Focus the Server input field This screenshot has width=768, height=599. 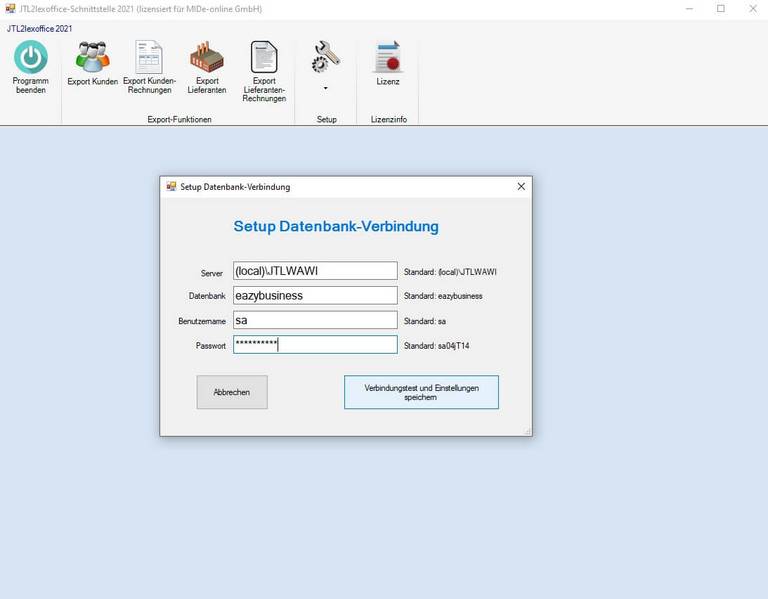point(315,271)
